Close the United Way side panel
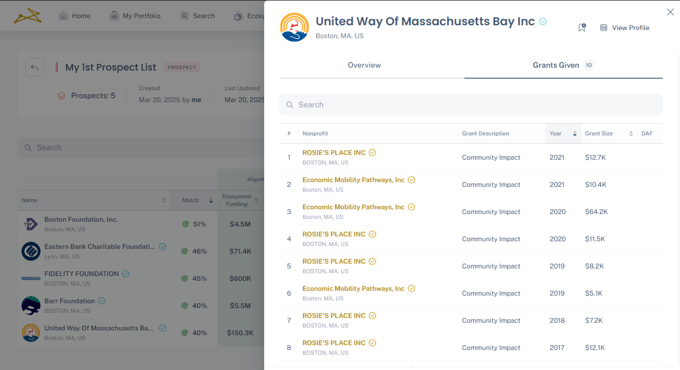The height and width of the screenshot is (370, 680). [670, 12]
